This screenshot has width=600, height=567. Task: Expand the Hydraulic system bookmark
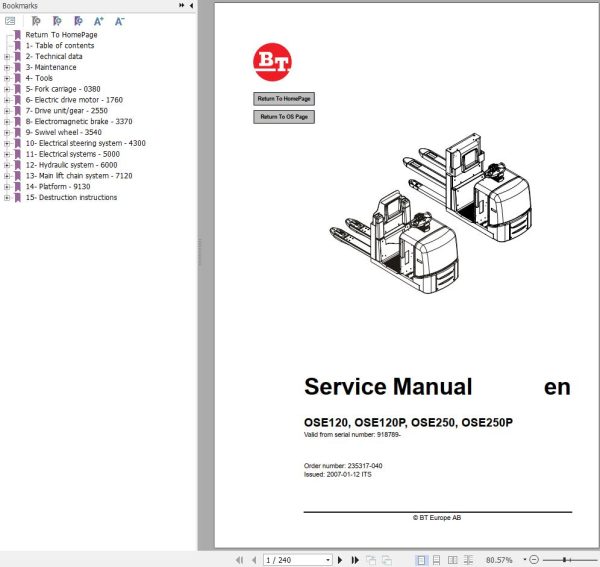click(7, 165)
